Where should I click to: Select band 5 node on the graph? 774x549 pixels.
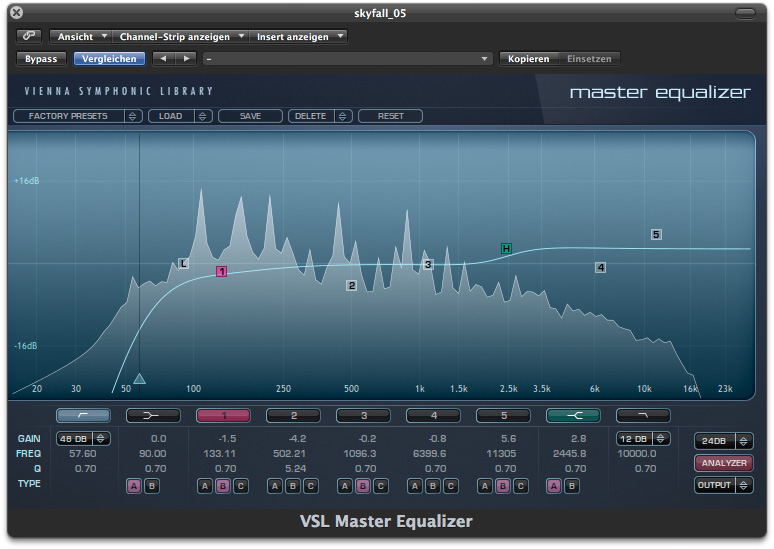point(656,235)
